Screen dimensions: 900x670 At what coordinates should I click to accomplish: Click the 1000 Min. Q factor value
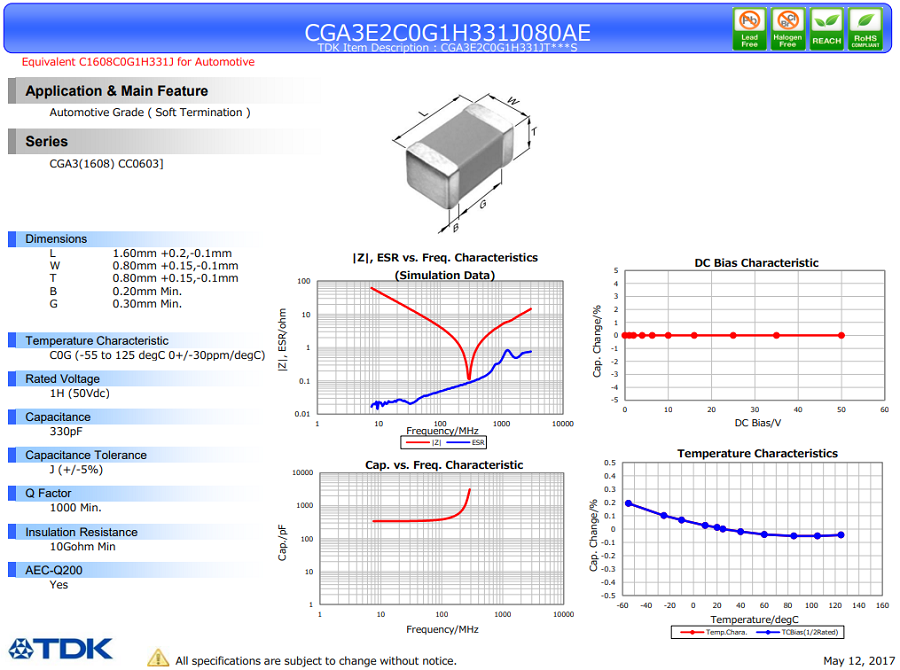pyautogui.click(x=75, y=508)
